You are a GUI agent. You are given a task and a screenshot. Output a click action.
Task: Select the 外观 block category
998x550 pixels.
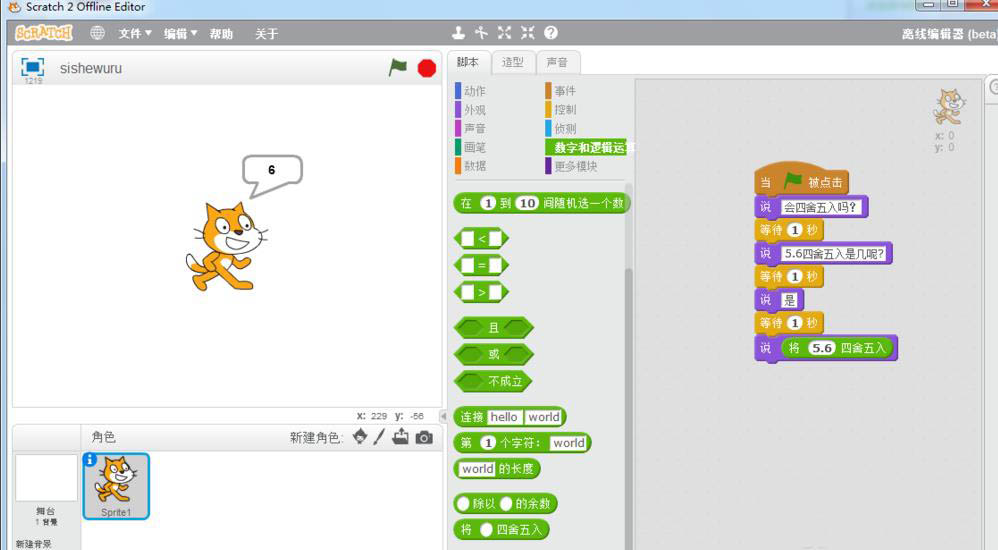(471, 109)
